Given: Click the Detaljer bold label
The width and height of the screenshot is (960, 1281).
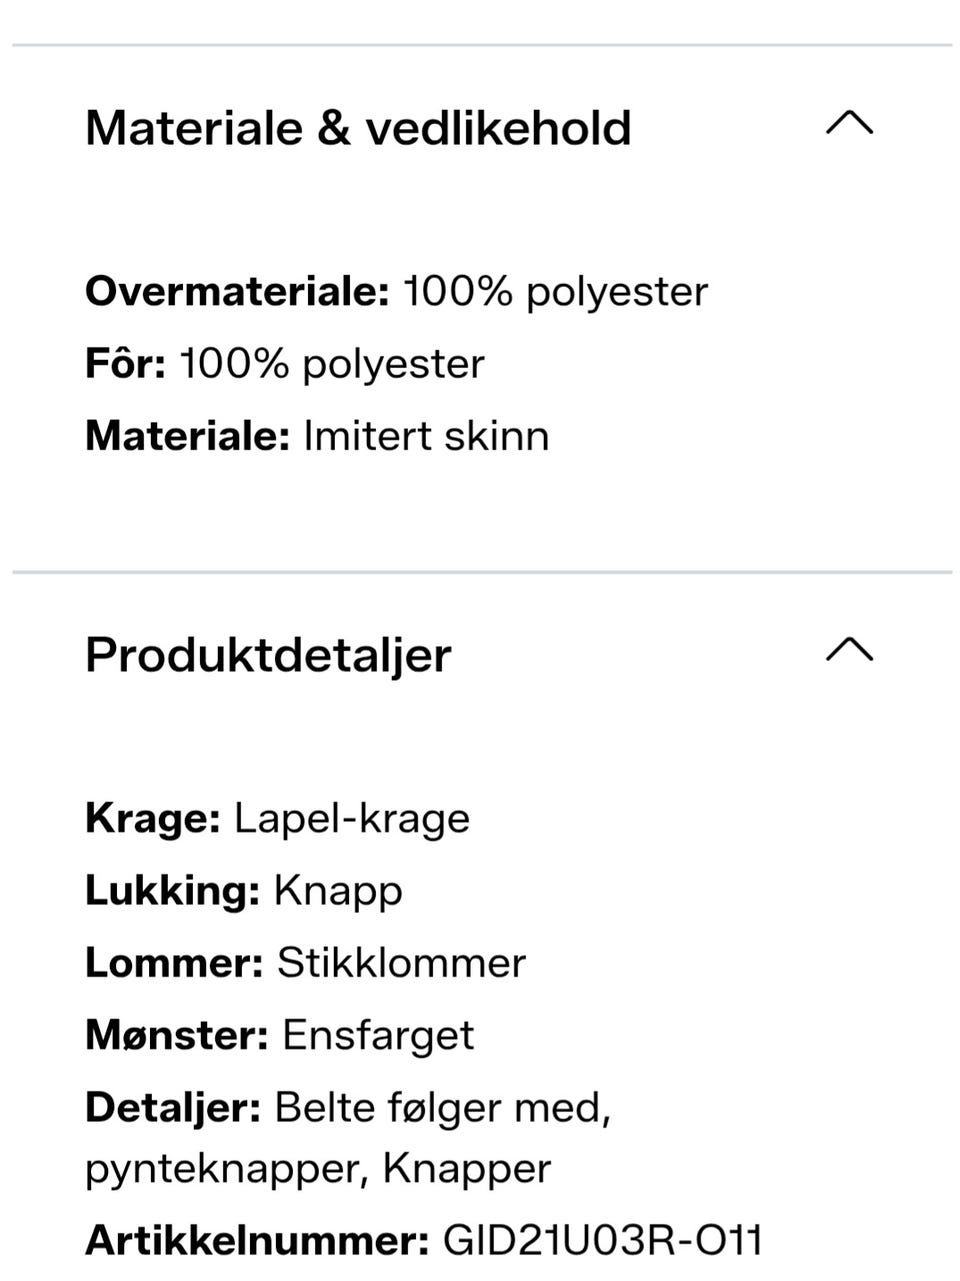Looking at the screenshot, I should tap(172, 1107).
